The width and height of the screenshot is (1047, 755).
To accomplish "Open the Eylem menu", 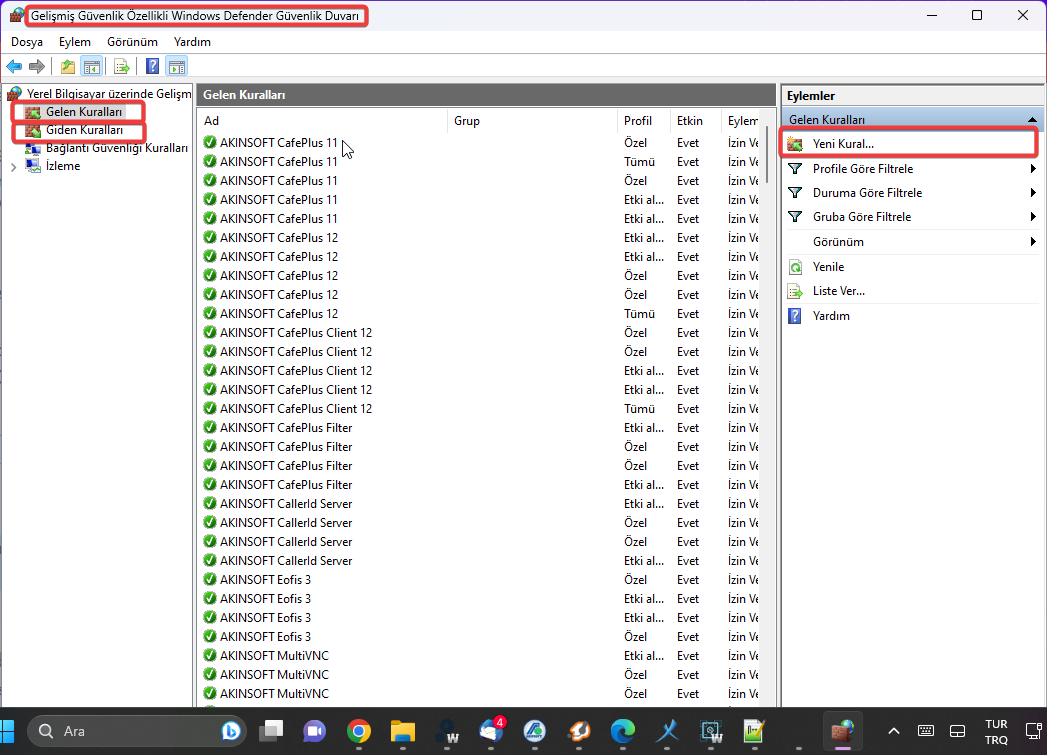I will point(75,42).
